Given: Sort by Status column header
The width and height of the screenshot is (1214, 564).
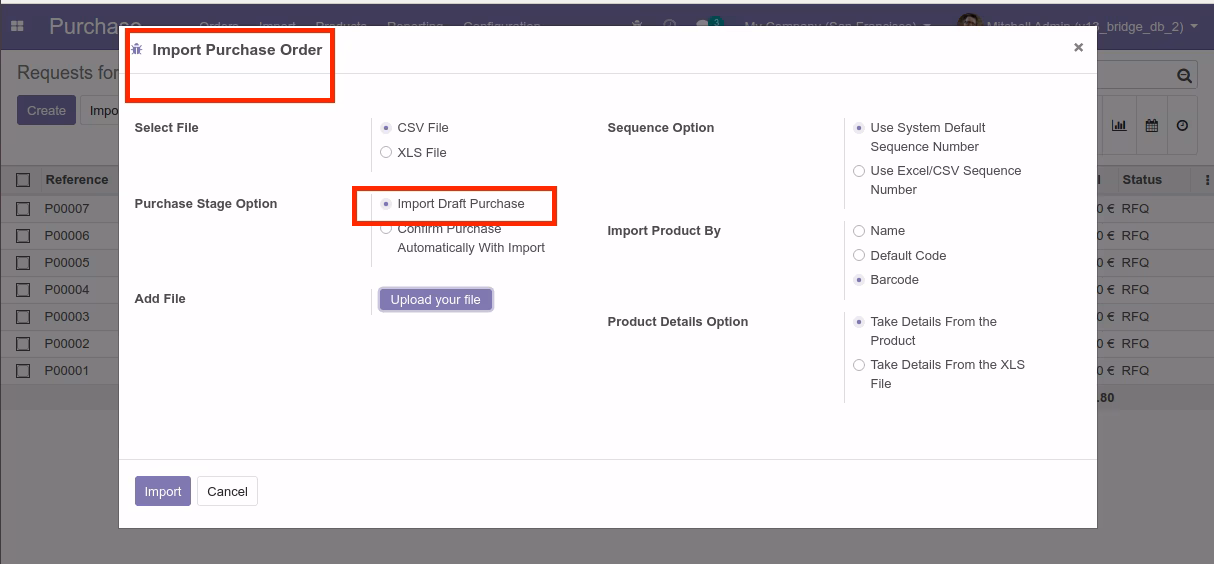Looking at the screenshot, I should (1142, 180).
